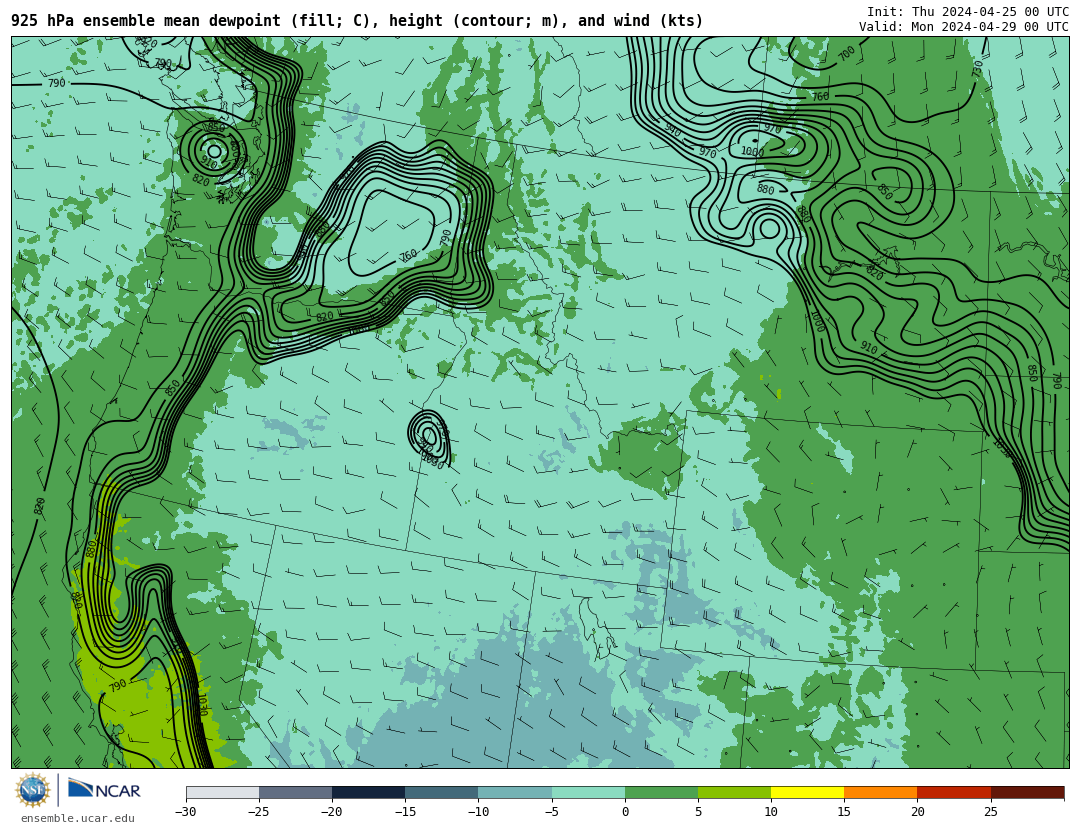Click the NCAR logo
The width and height of the screenshot is (1080, 831).
click(x=104, y=789)
